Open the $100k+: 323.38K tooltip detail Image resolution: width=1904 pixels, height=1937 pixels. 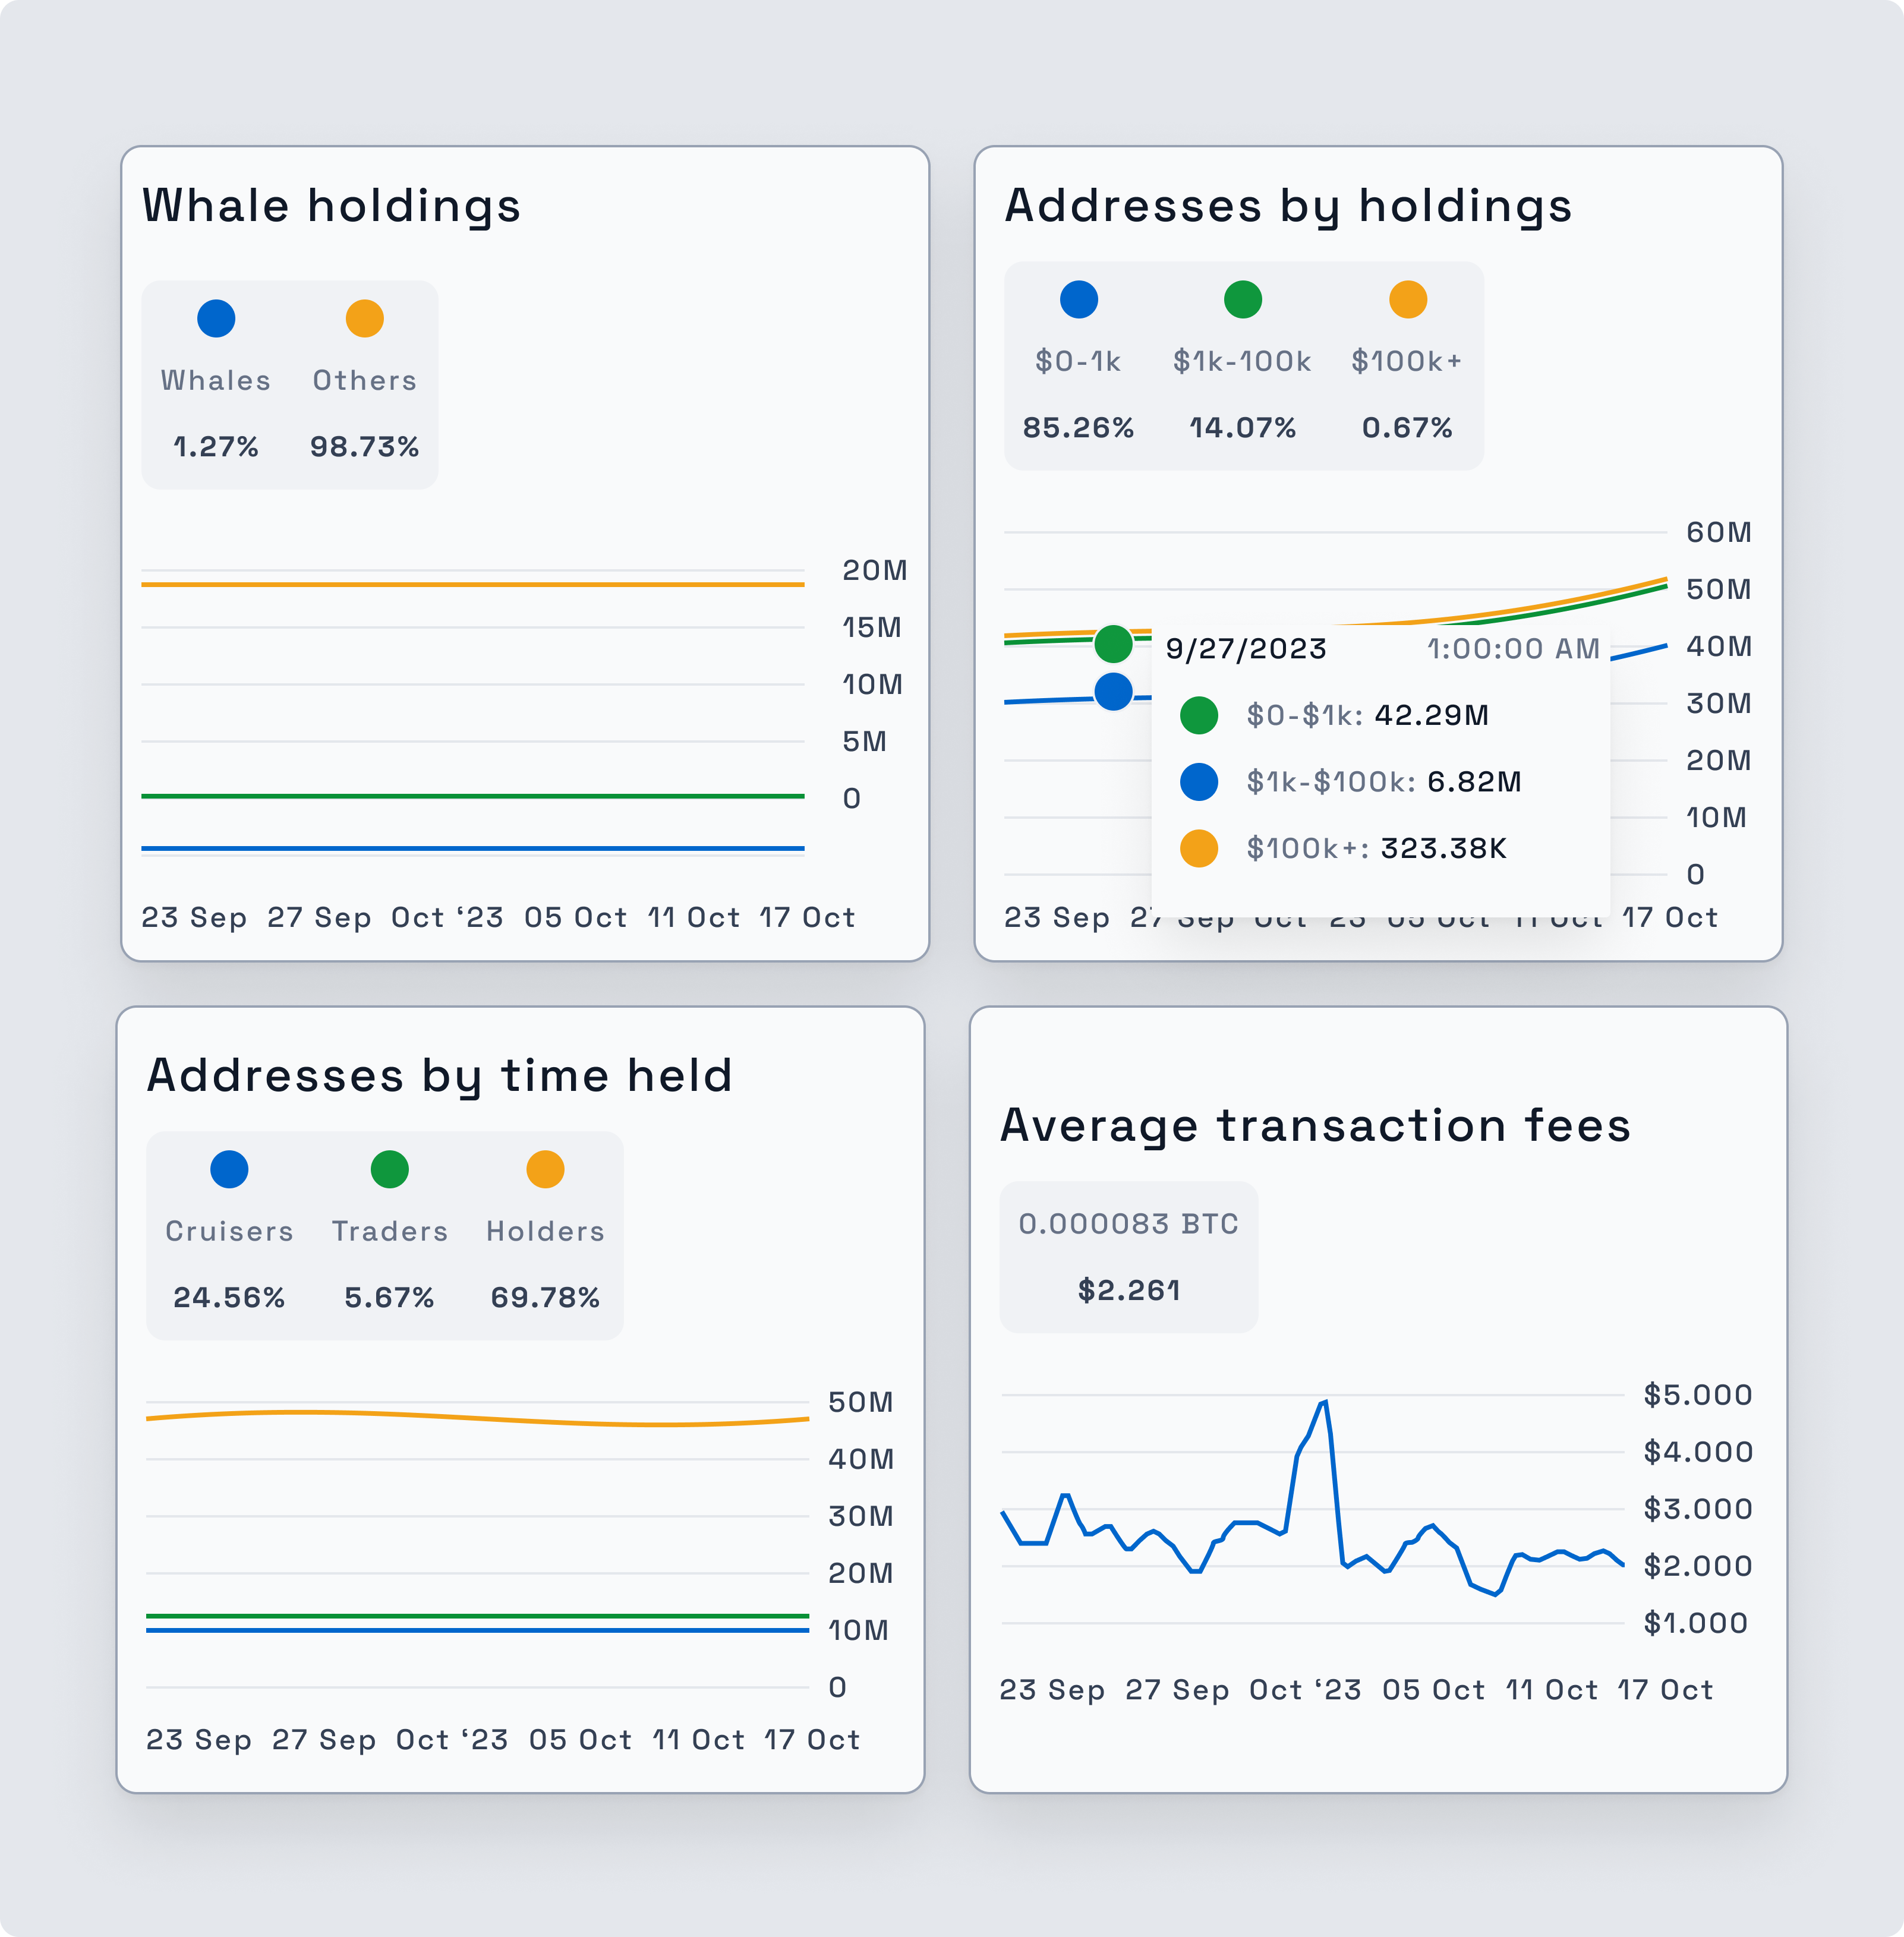(x=1375, y=849)
